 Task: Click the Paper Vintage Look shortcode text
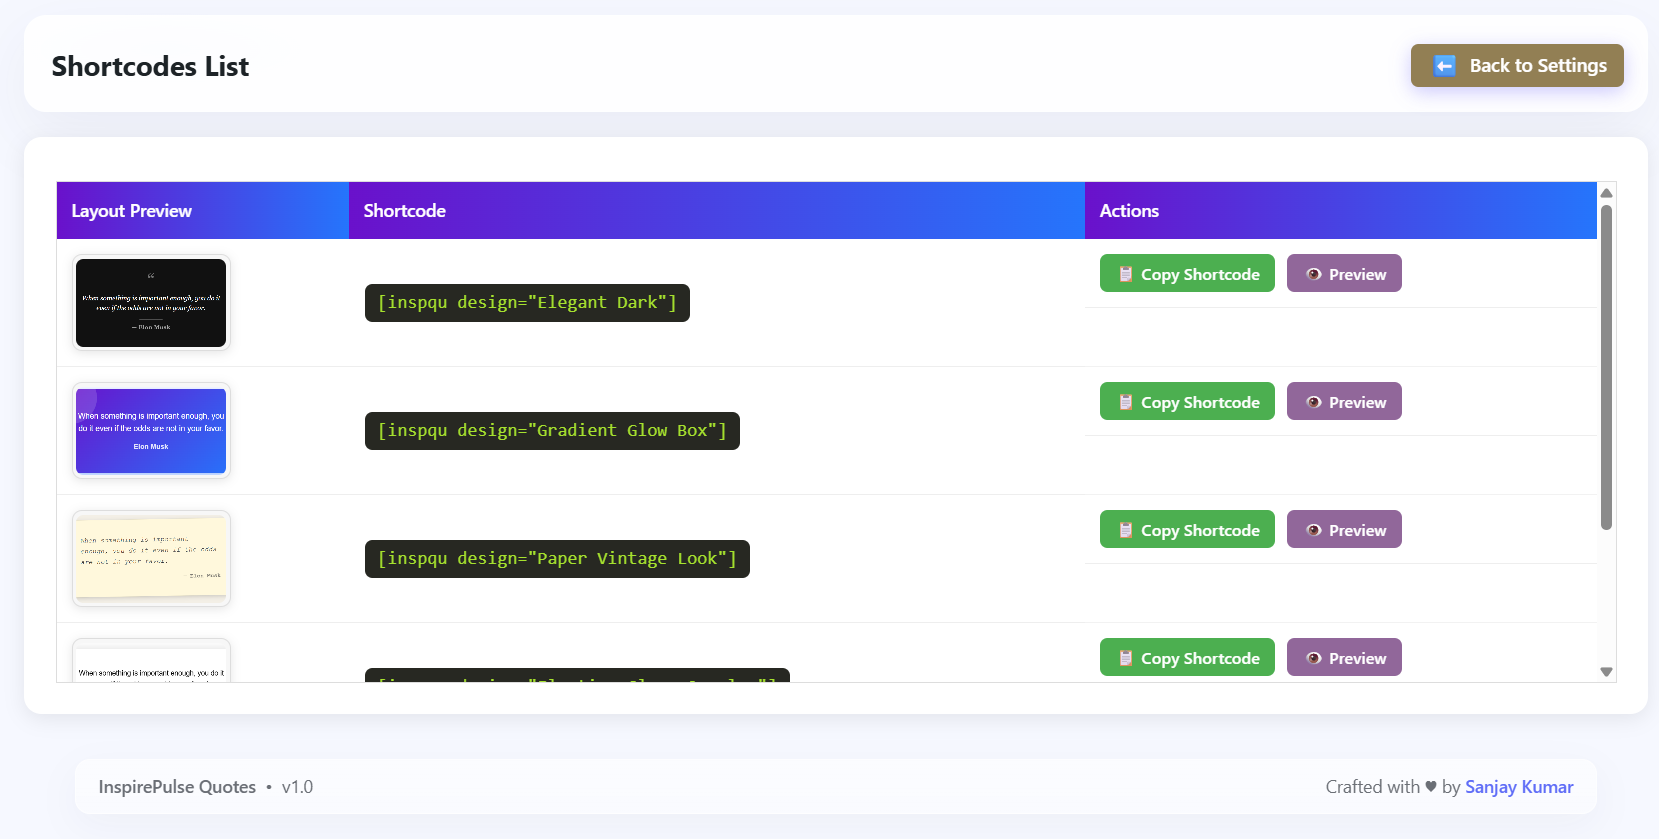pyautogui.click(x=557, y=559)
